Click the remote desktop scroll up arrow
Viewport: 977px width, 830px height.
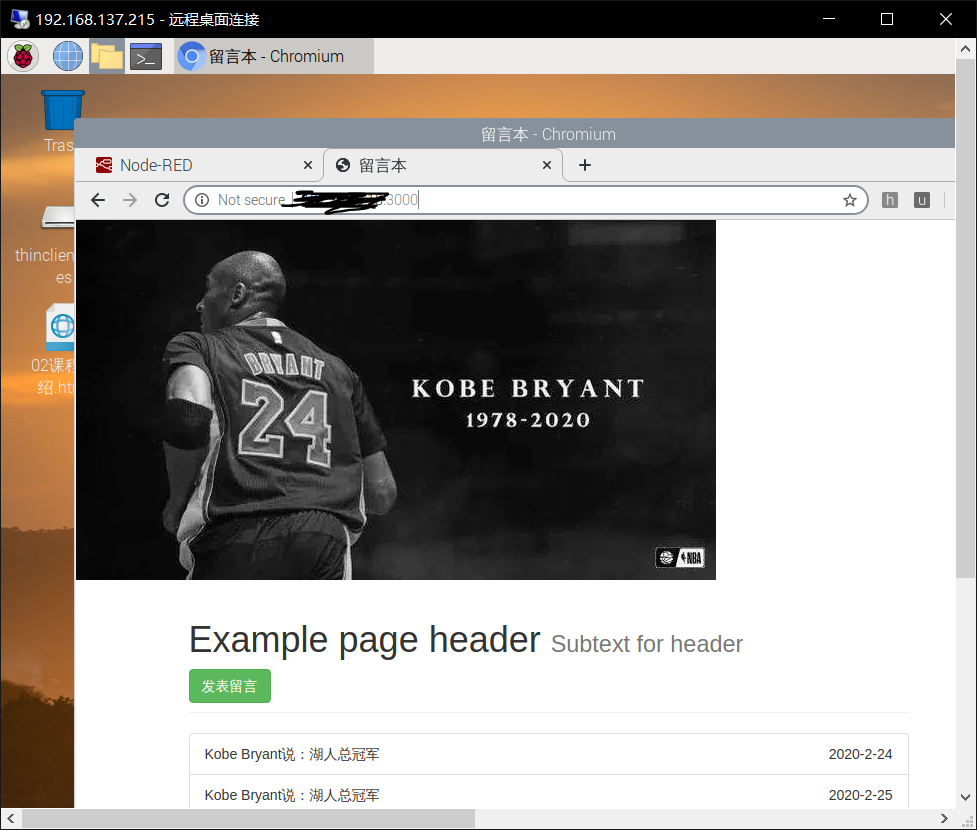point(966,49)
